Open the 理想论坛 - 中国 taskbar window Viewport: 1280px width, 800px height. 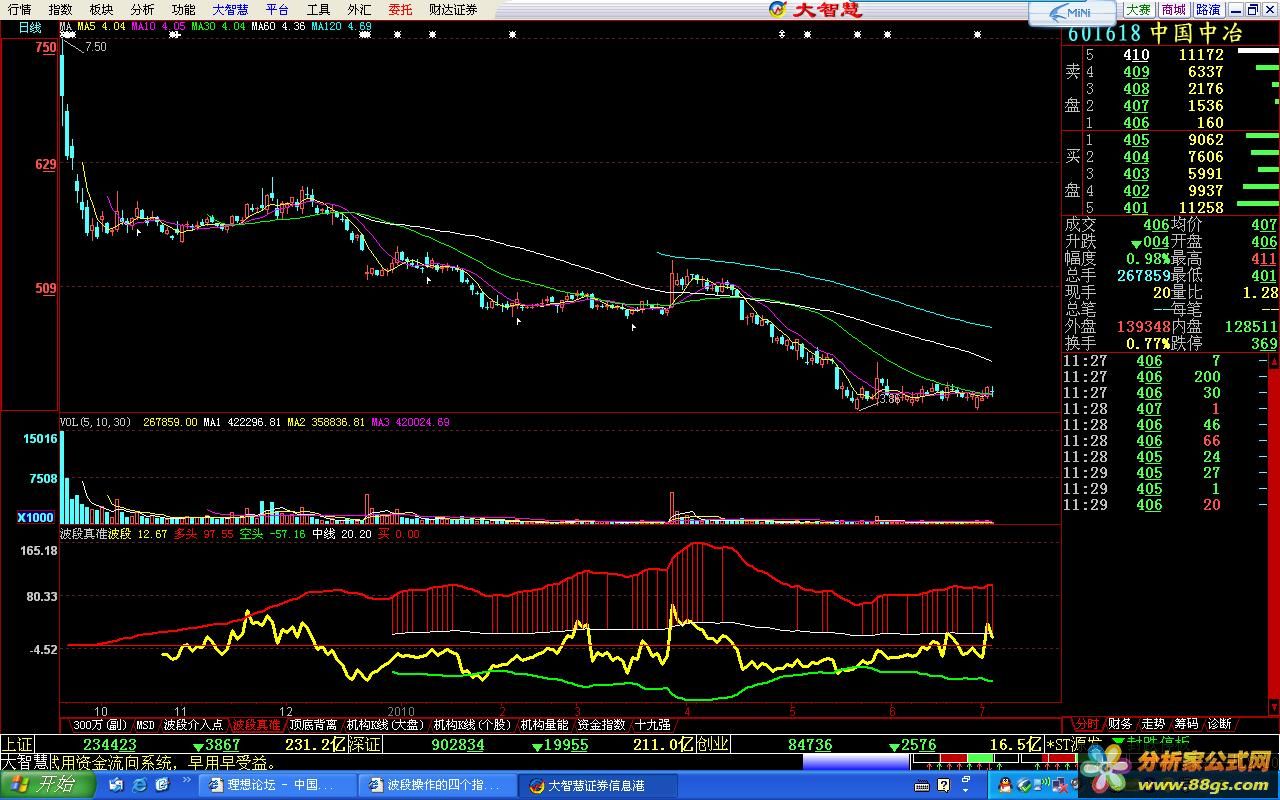point(279,785)
